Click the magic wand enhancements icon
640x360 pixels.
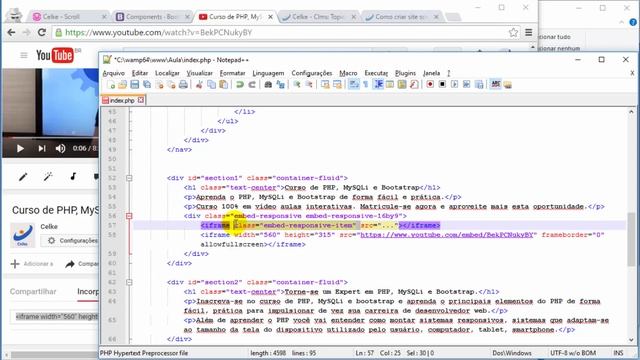(x=48, y=177)
